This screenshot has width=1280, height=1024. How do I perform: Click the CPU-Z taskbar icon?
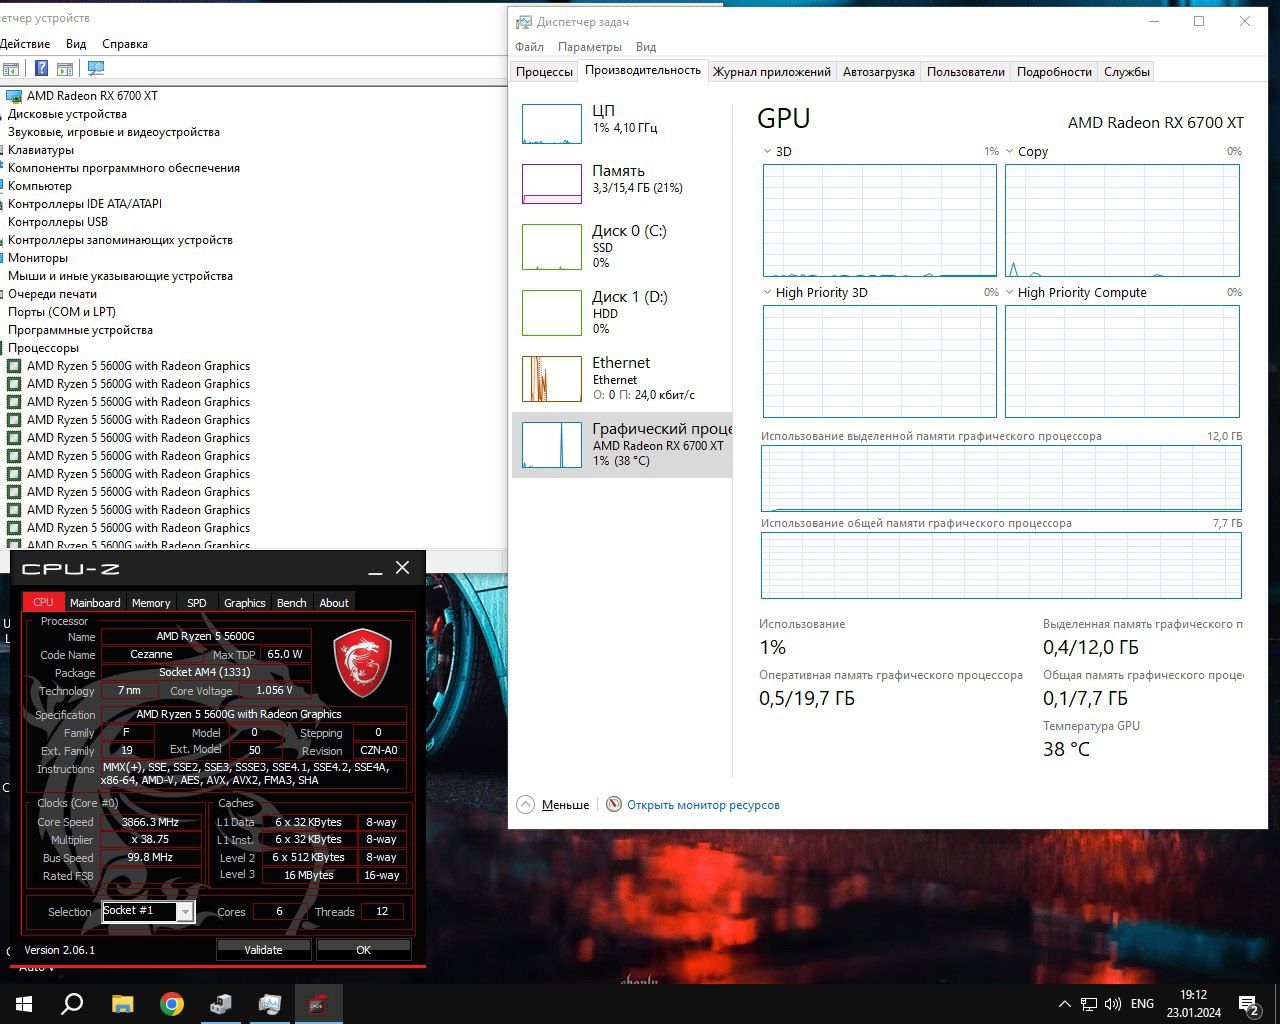point(318,1004)
